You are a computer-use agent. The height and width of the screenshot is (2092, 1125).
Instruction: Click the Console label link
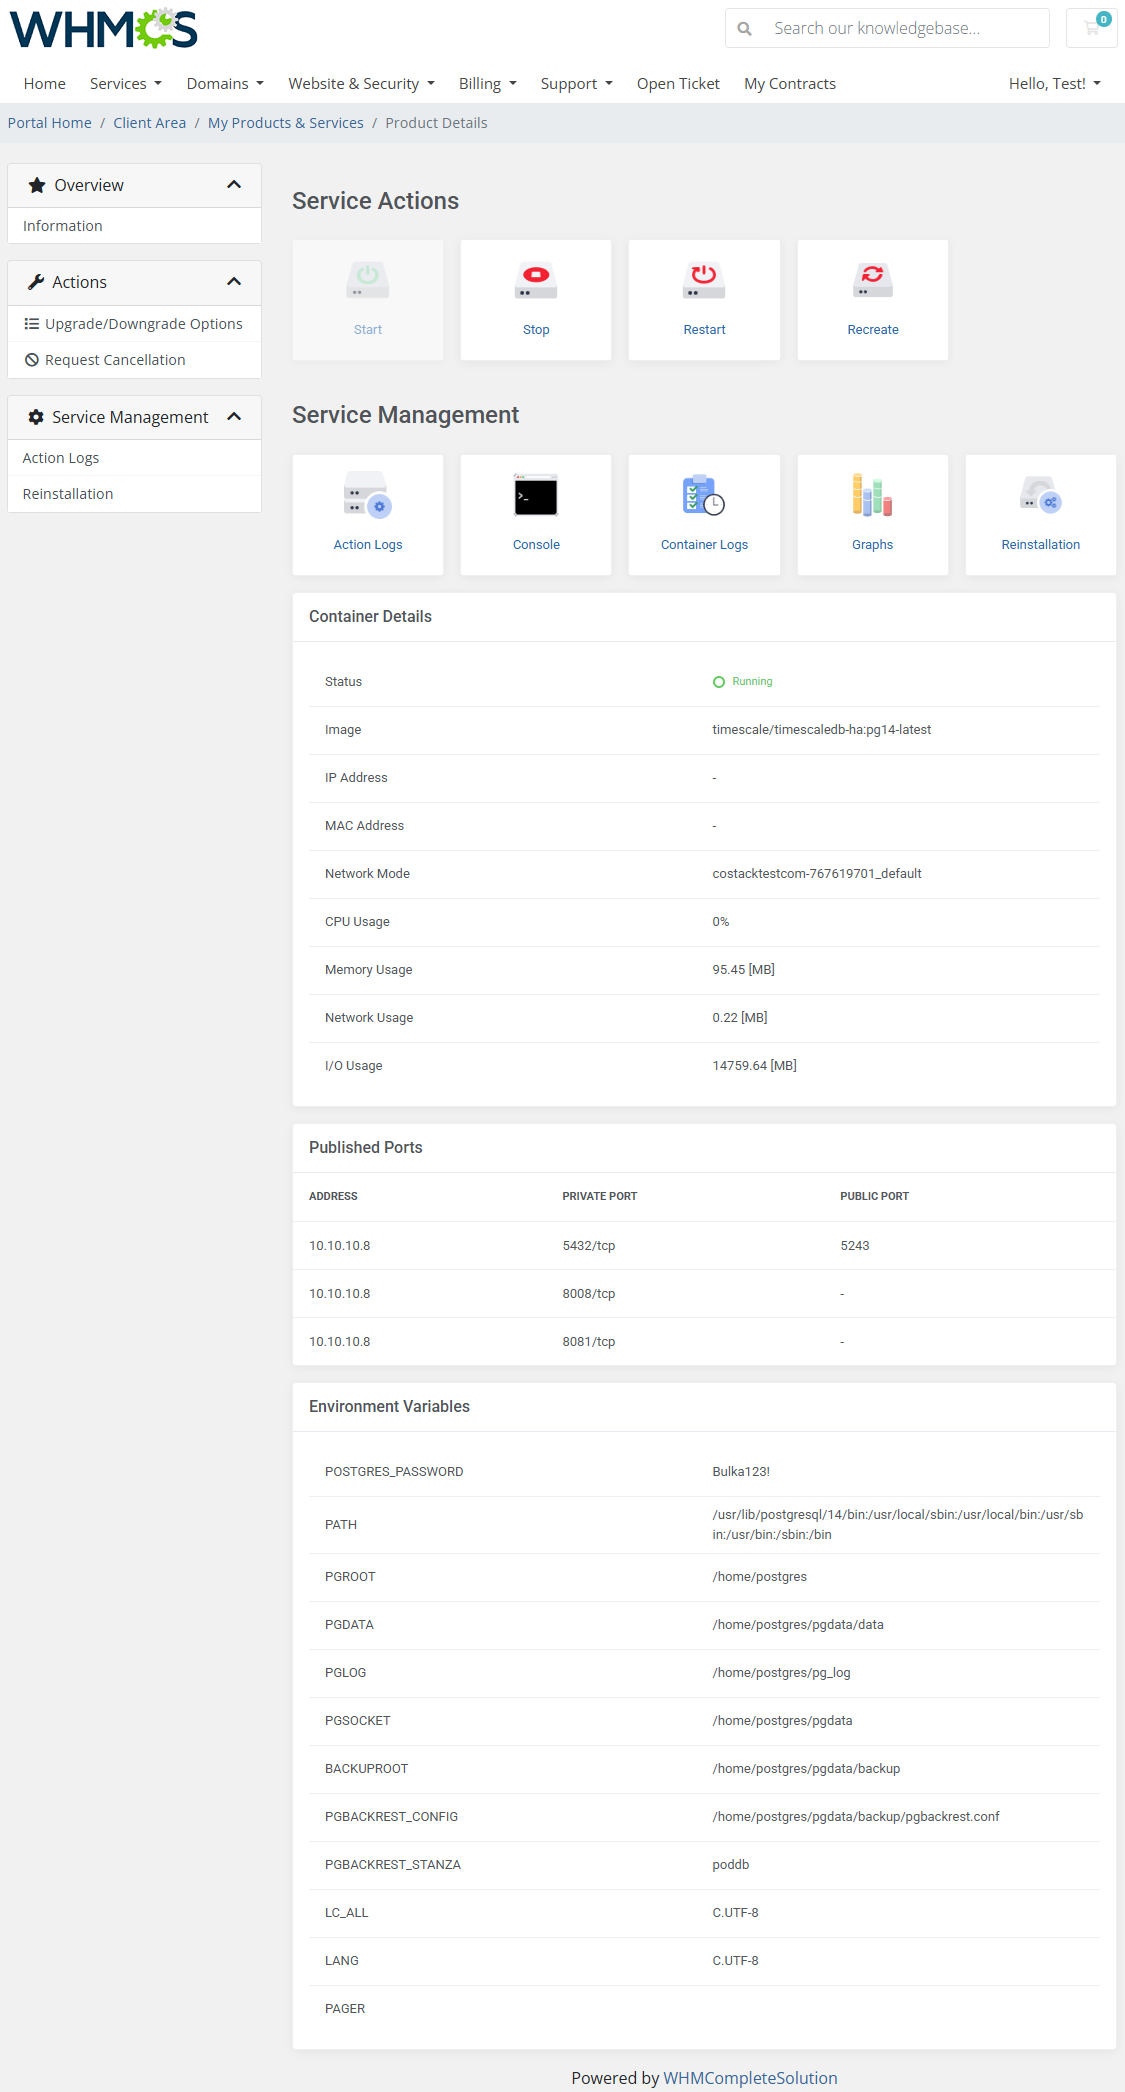pos(536,545)
